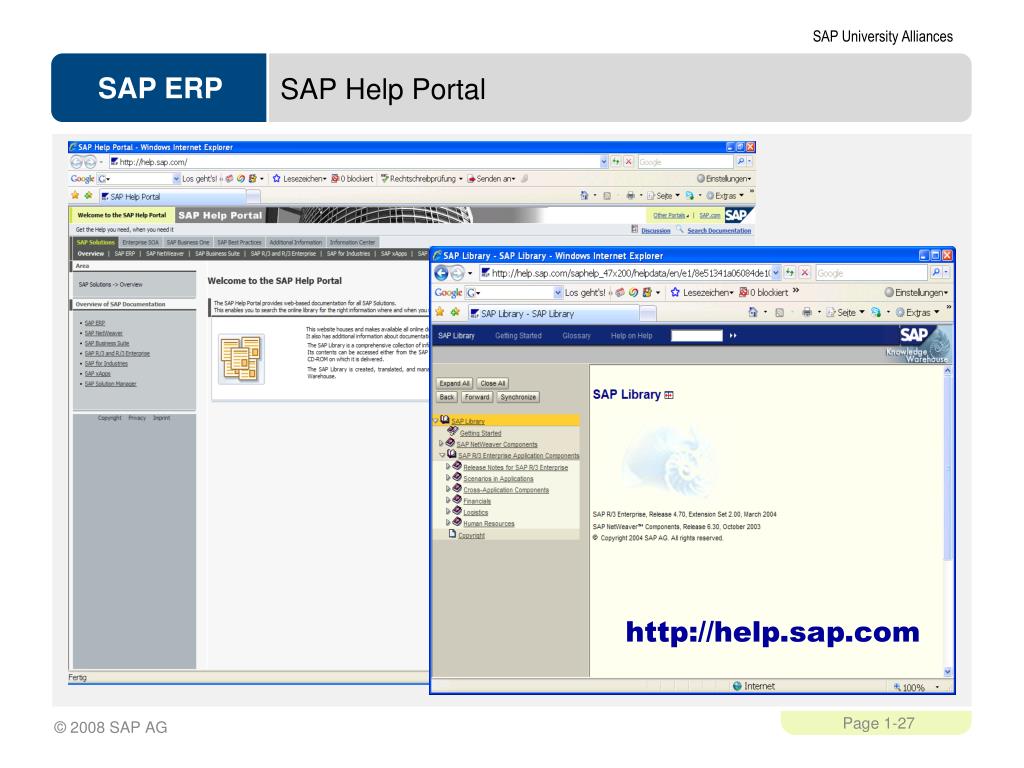Expand Cross-Application Components tree node
The width and height of the screenshot is (1024, 768).
click(448, 489)
